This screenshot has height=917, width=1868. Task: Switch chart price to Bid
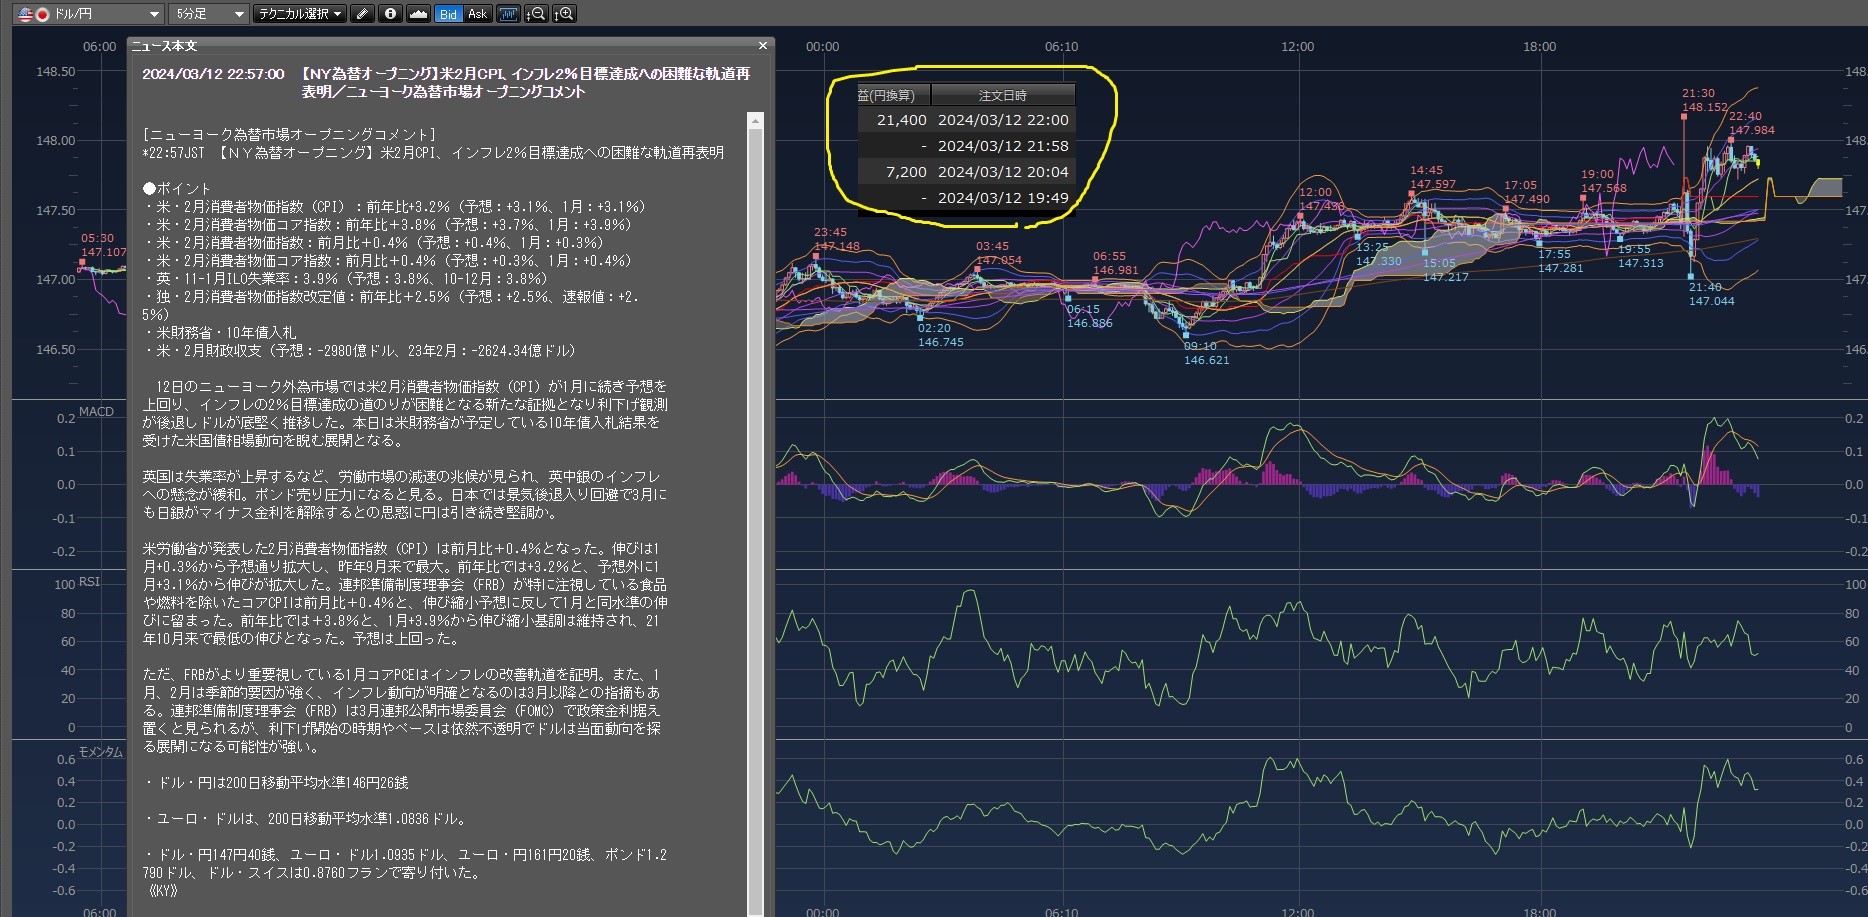click(x=448, y=14)
